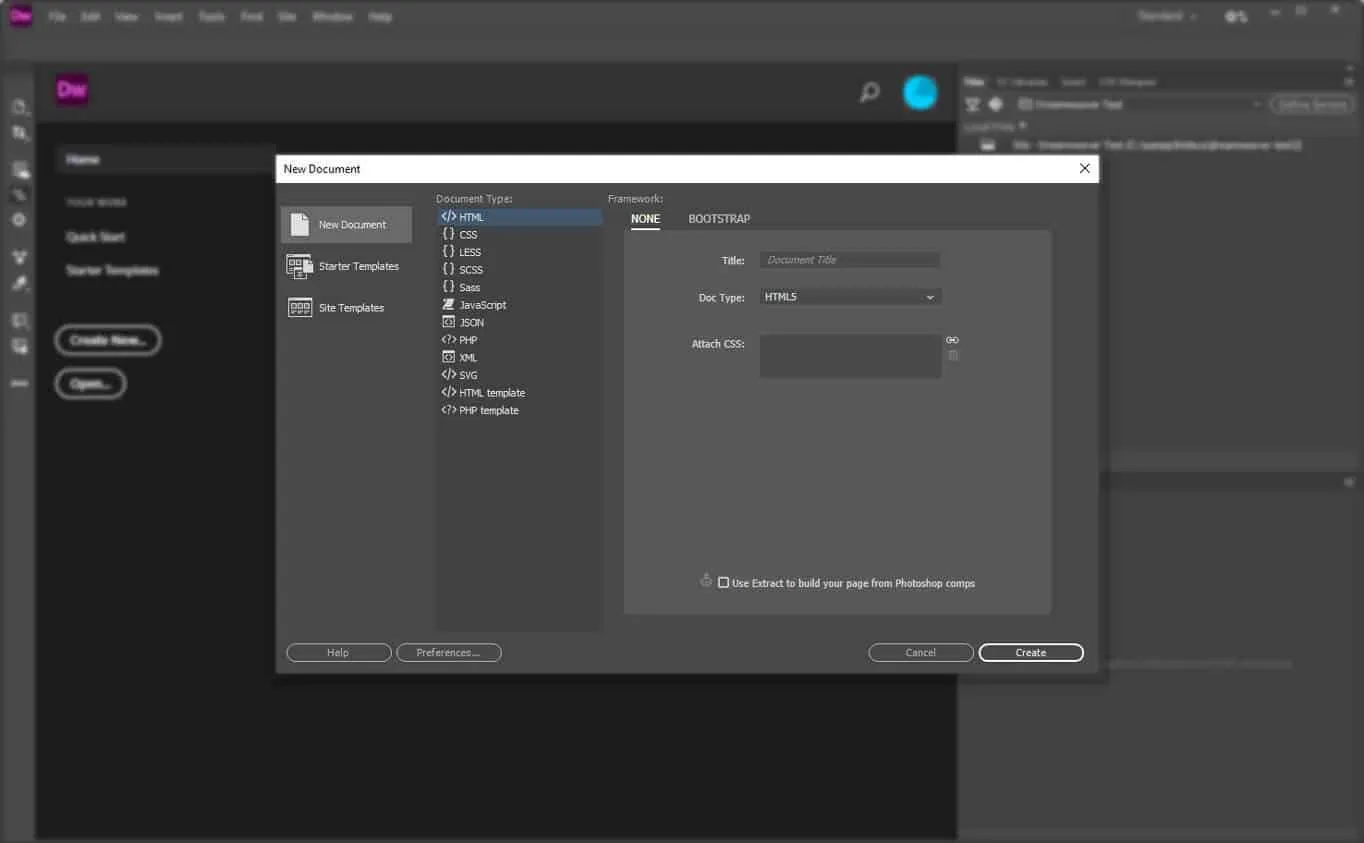Viewport: 1364px width, 843px height.
Task: Open the Doc Type dropdown
Action: tap(850, 297)
